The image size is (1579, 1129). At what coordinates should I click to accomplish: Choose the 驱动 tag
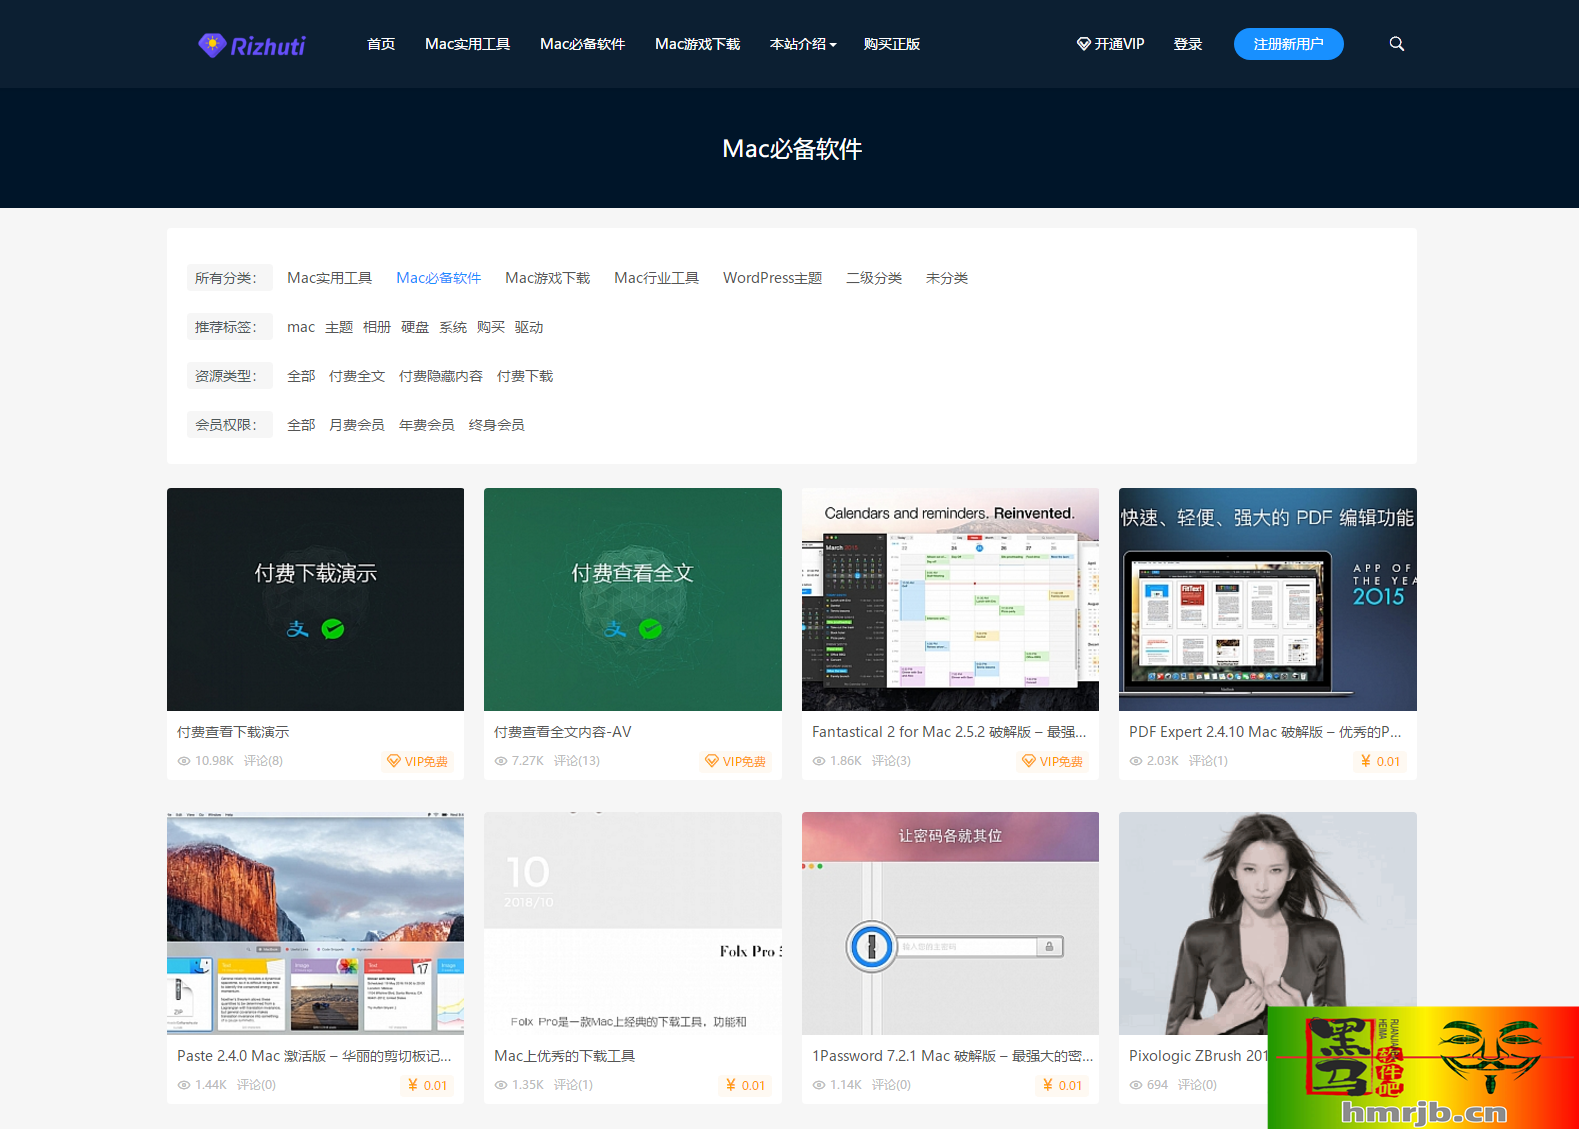[529, 327]
